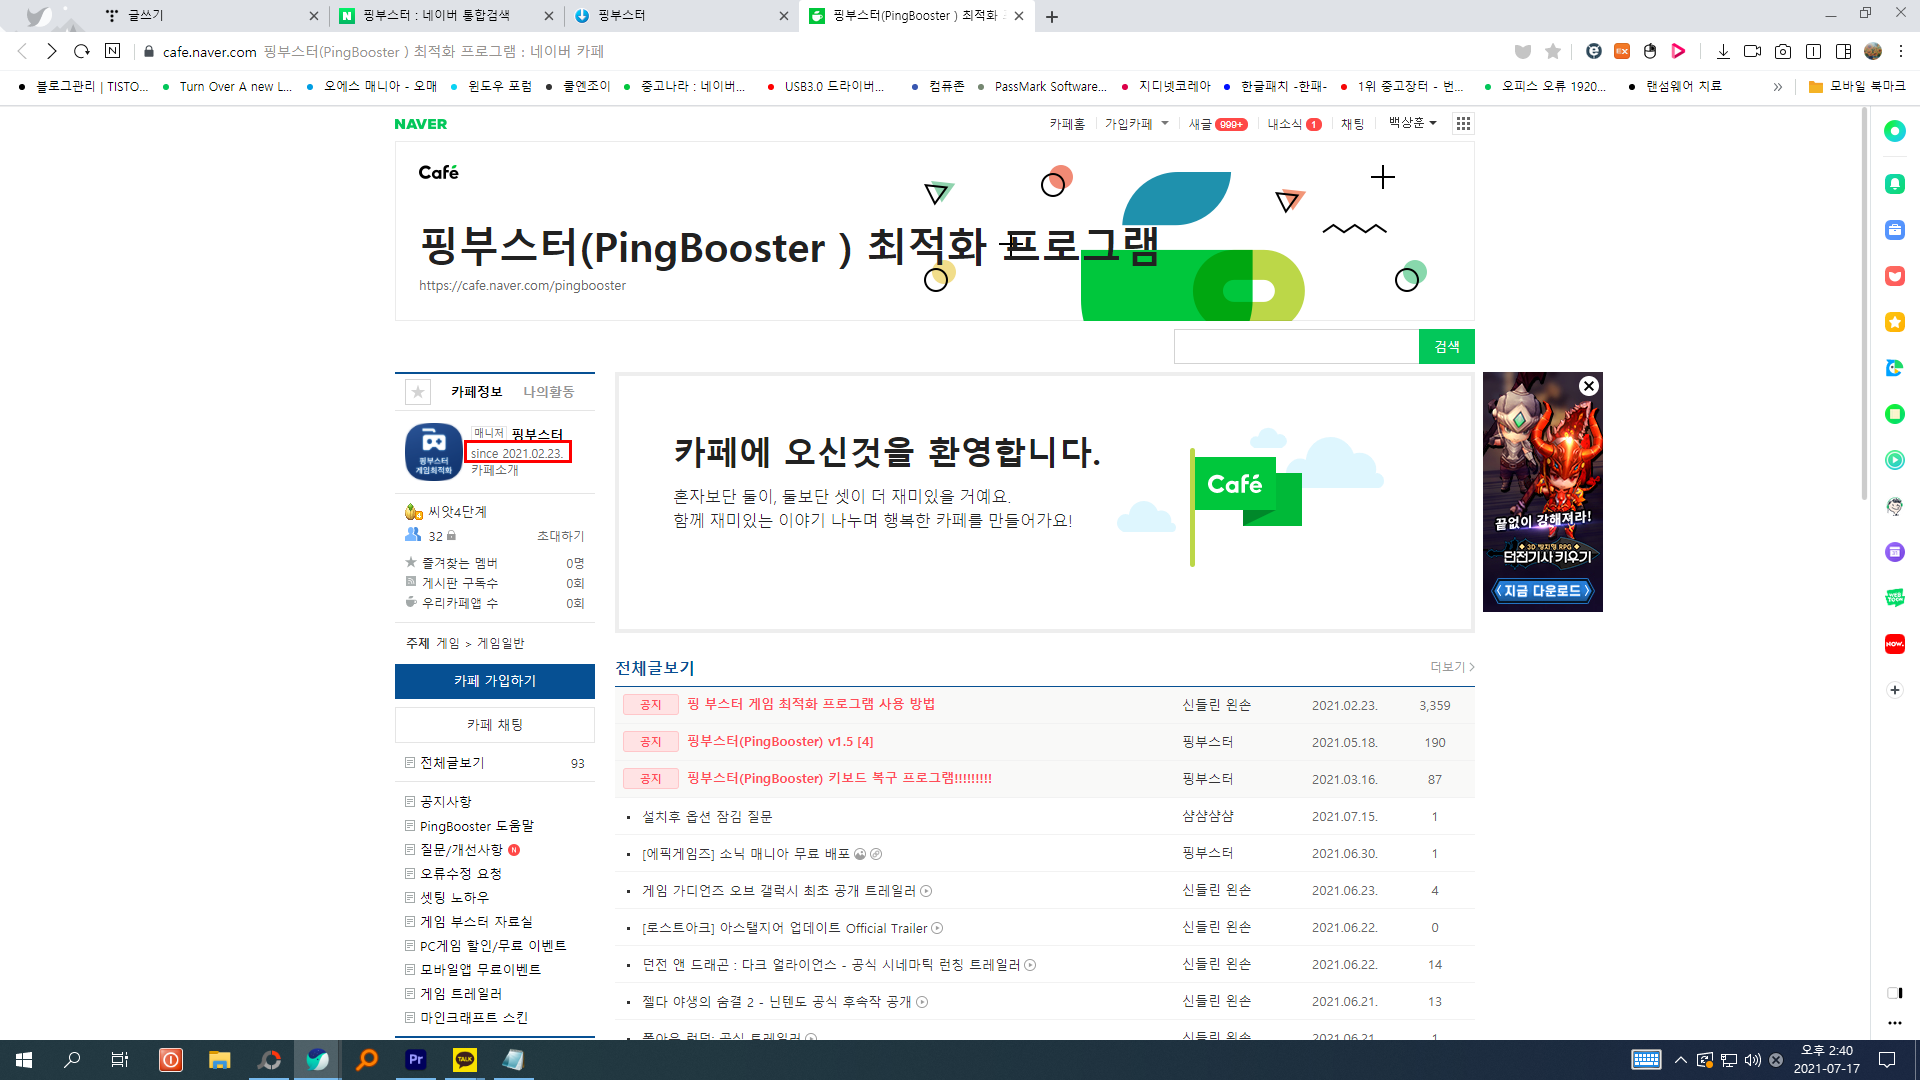The height and width of the screenshot is (1080, 1920).
Task: Click into the cafe search field
Action: pos(1296,347)
